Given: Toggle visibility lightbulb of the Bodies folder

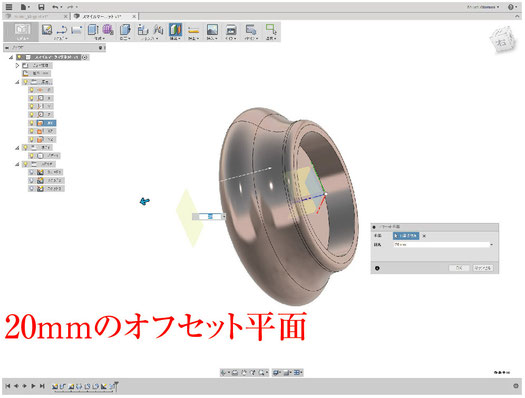Looking at the screenshot, I should 25,147.
